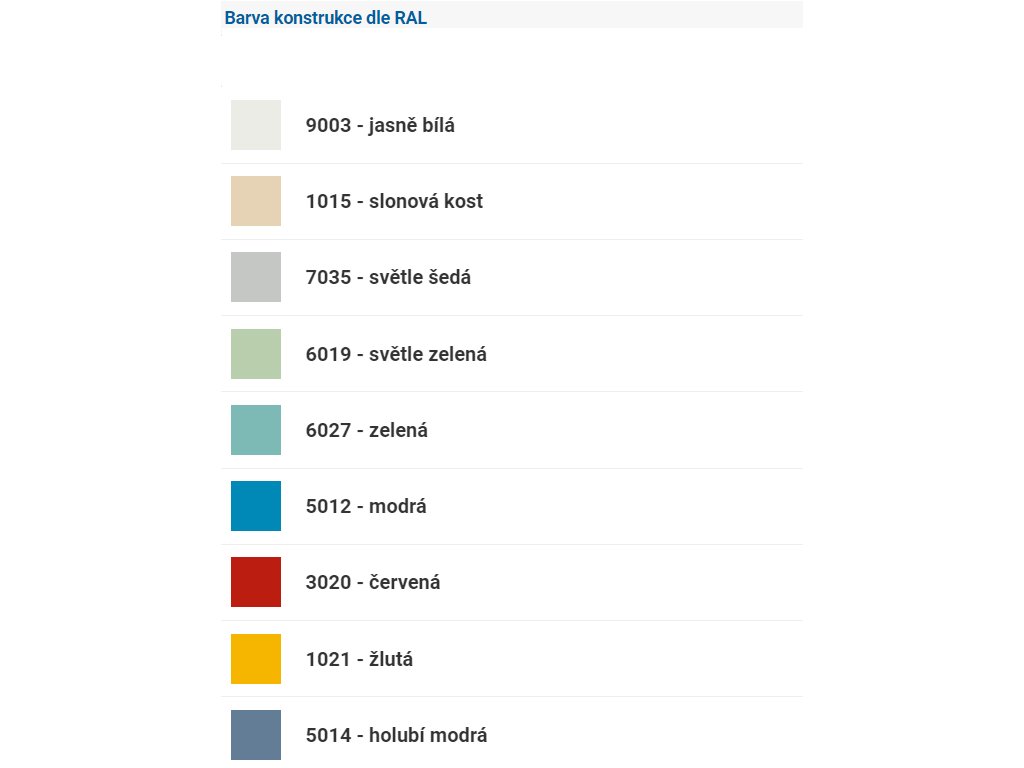Choose the 7035 světle šedá swatch
This screenshot has width=1024, height=768.
click(256, 277)
